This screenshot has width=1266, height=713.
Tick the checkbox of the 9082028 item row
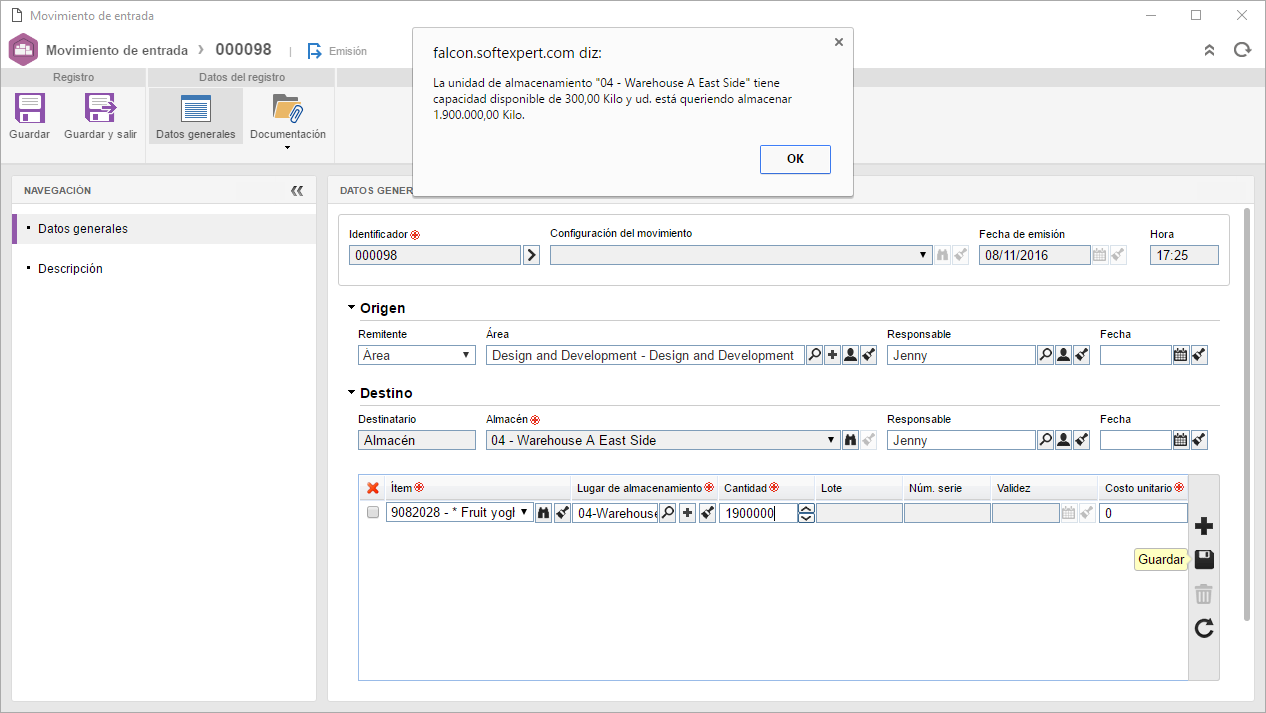click(x=373, y=513)
